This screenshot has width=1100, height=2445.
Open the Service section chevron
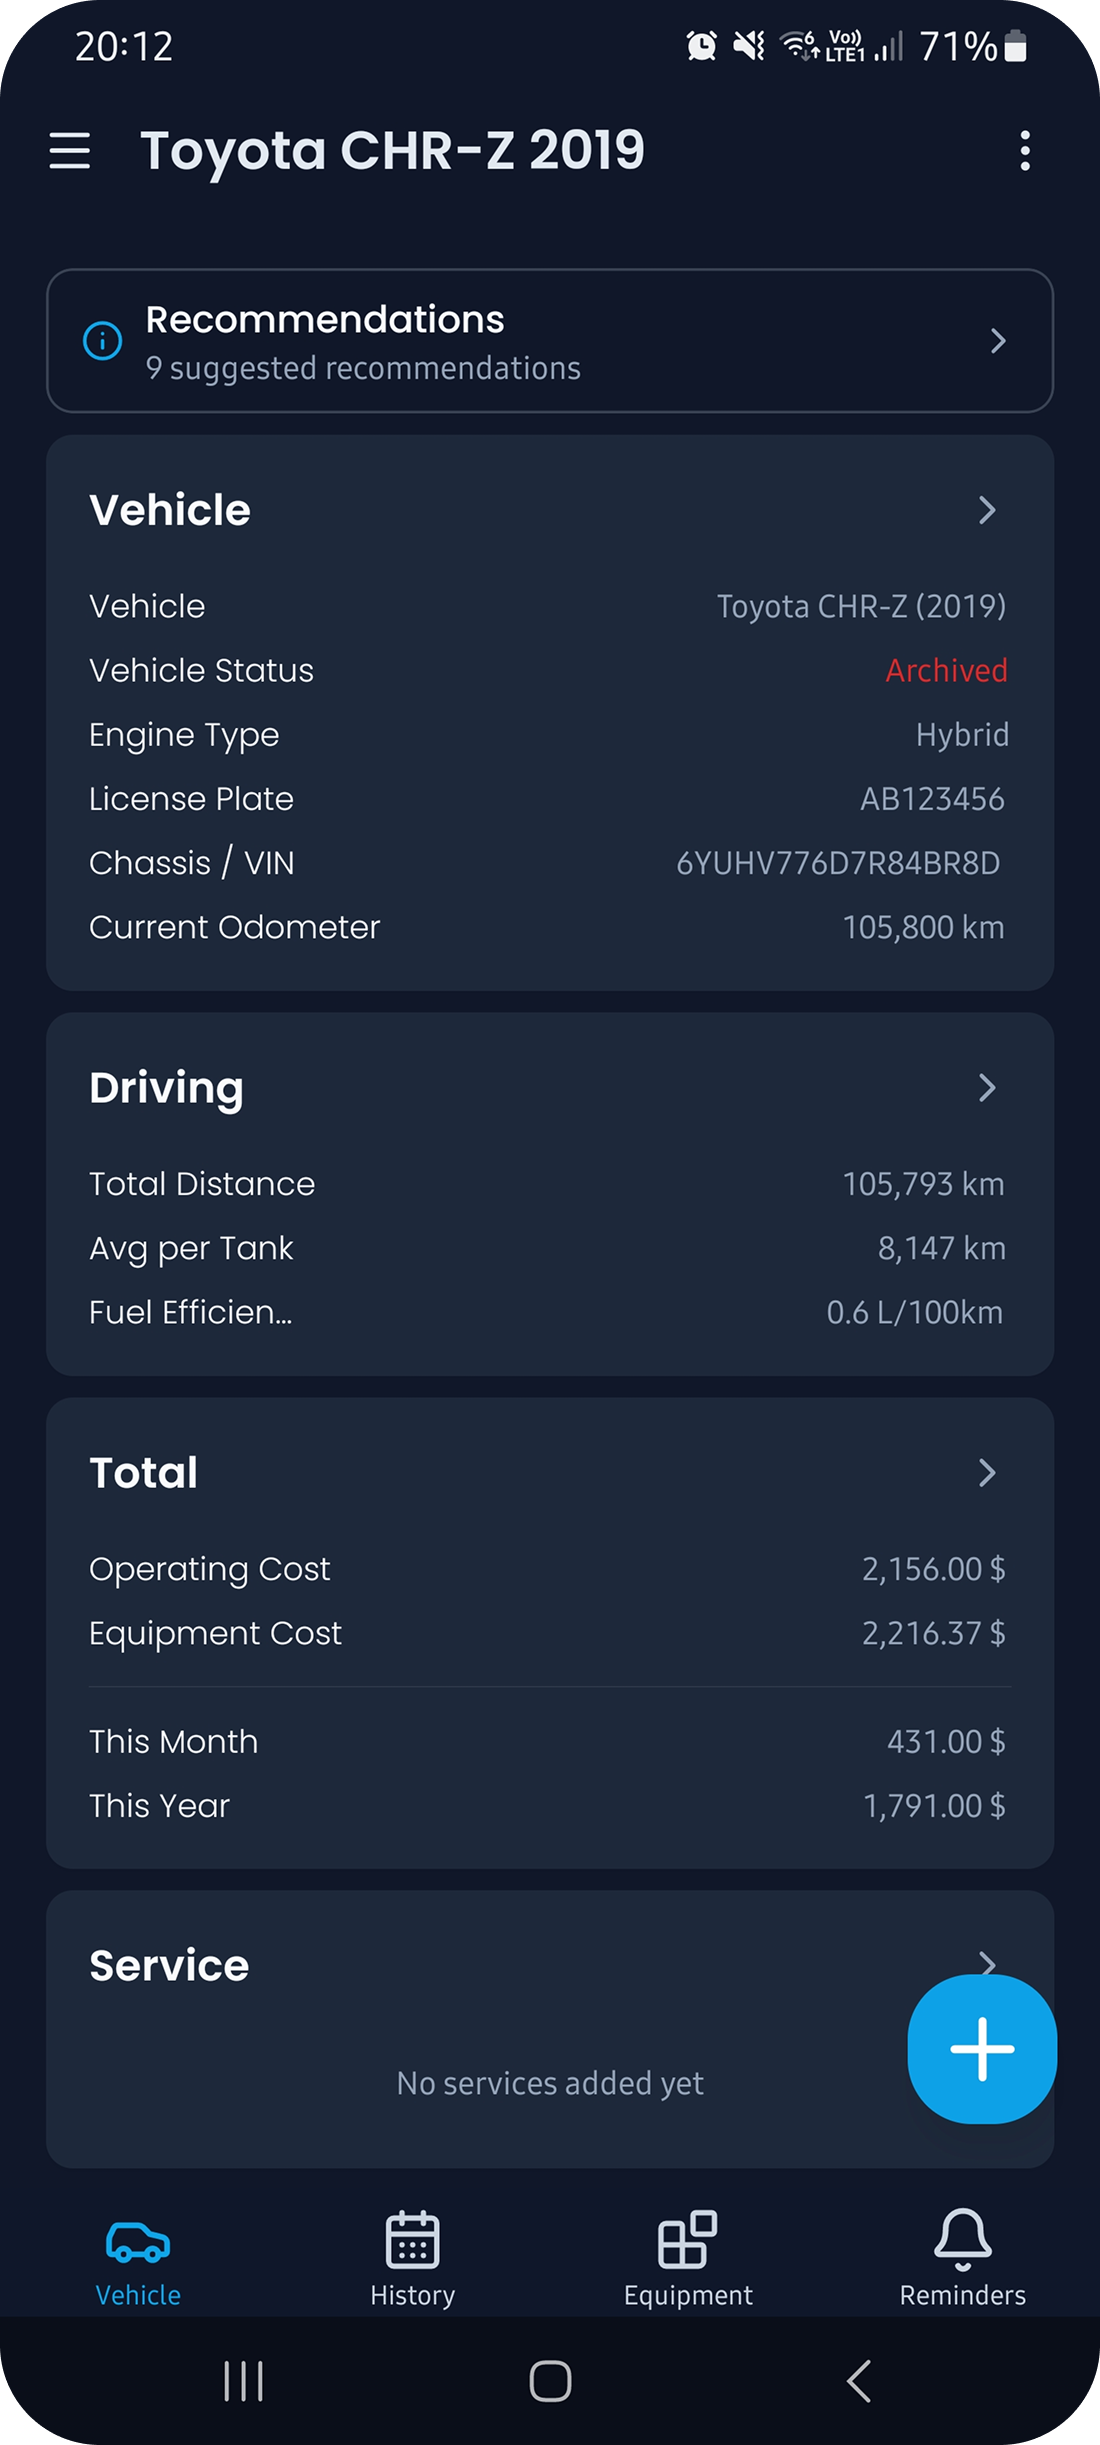tap(987, 1962)
